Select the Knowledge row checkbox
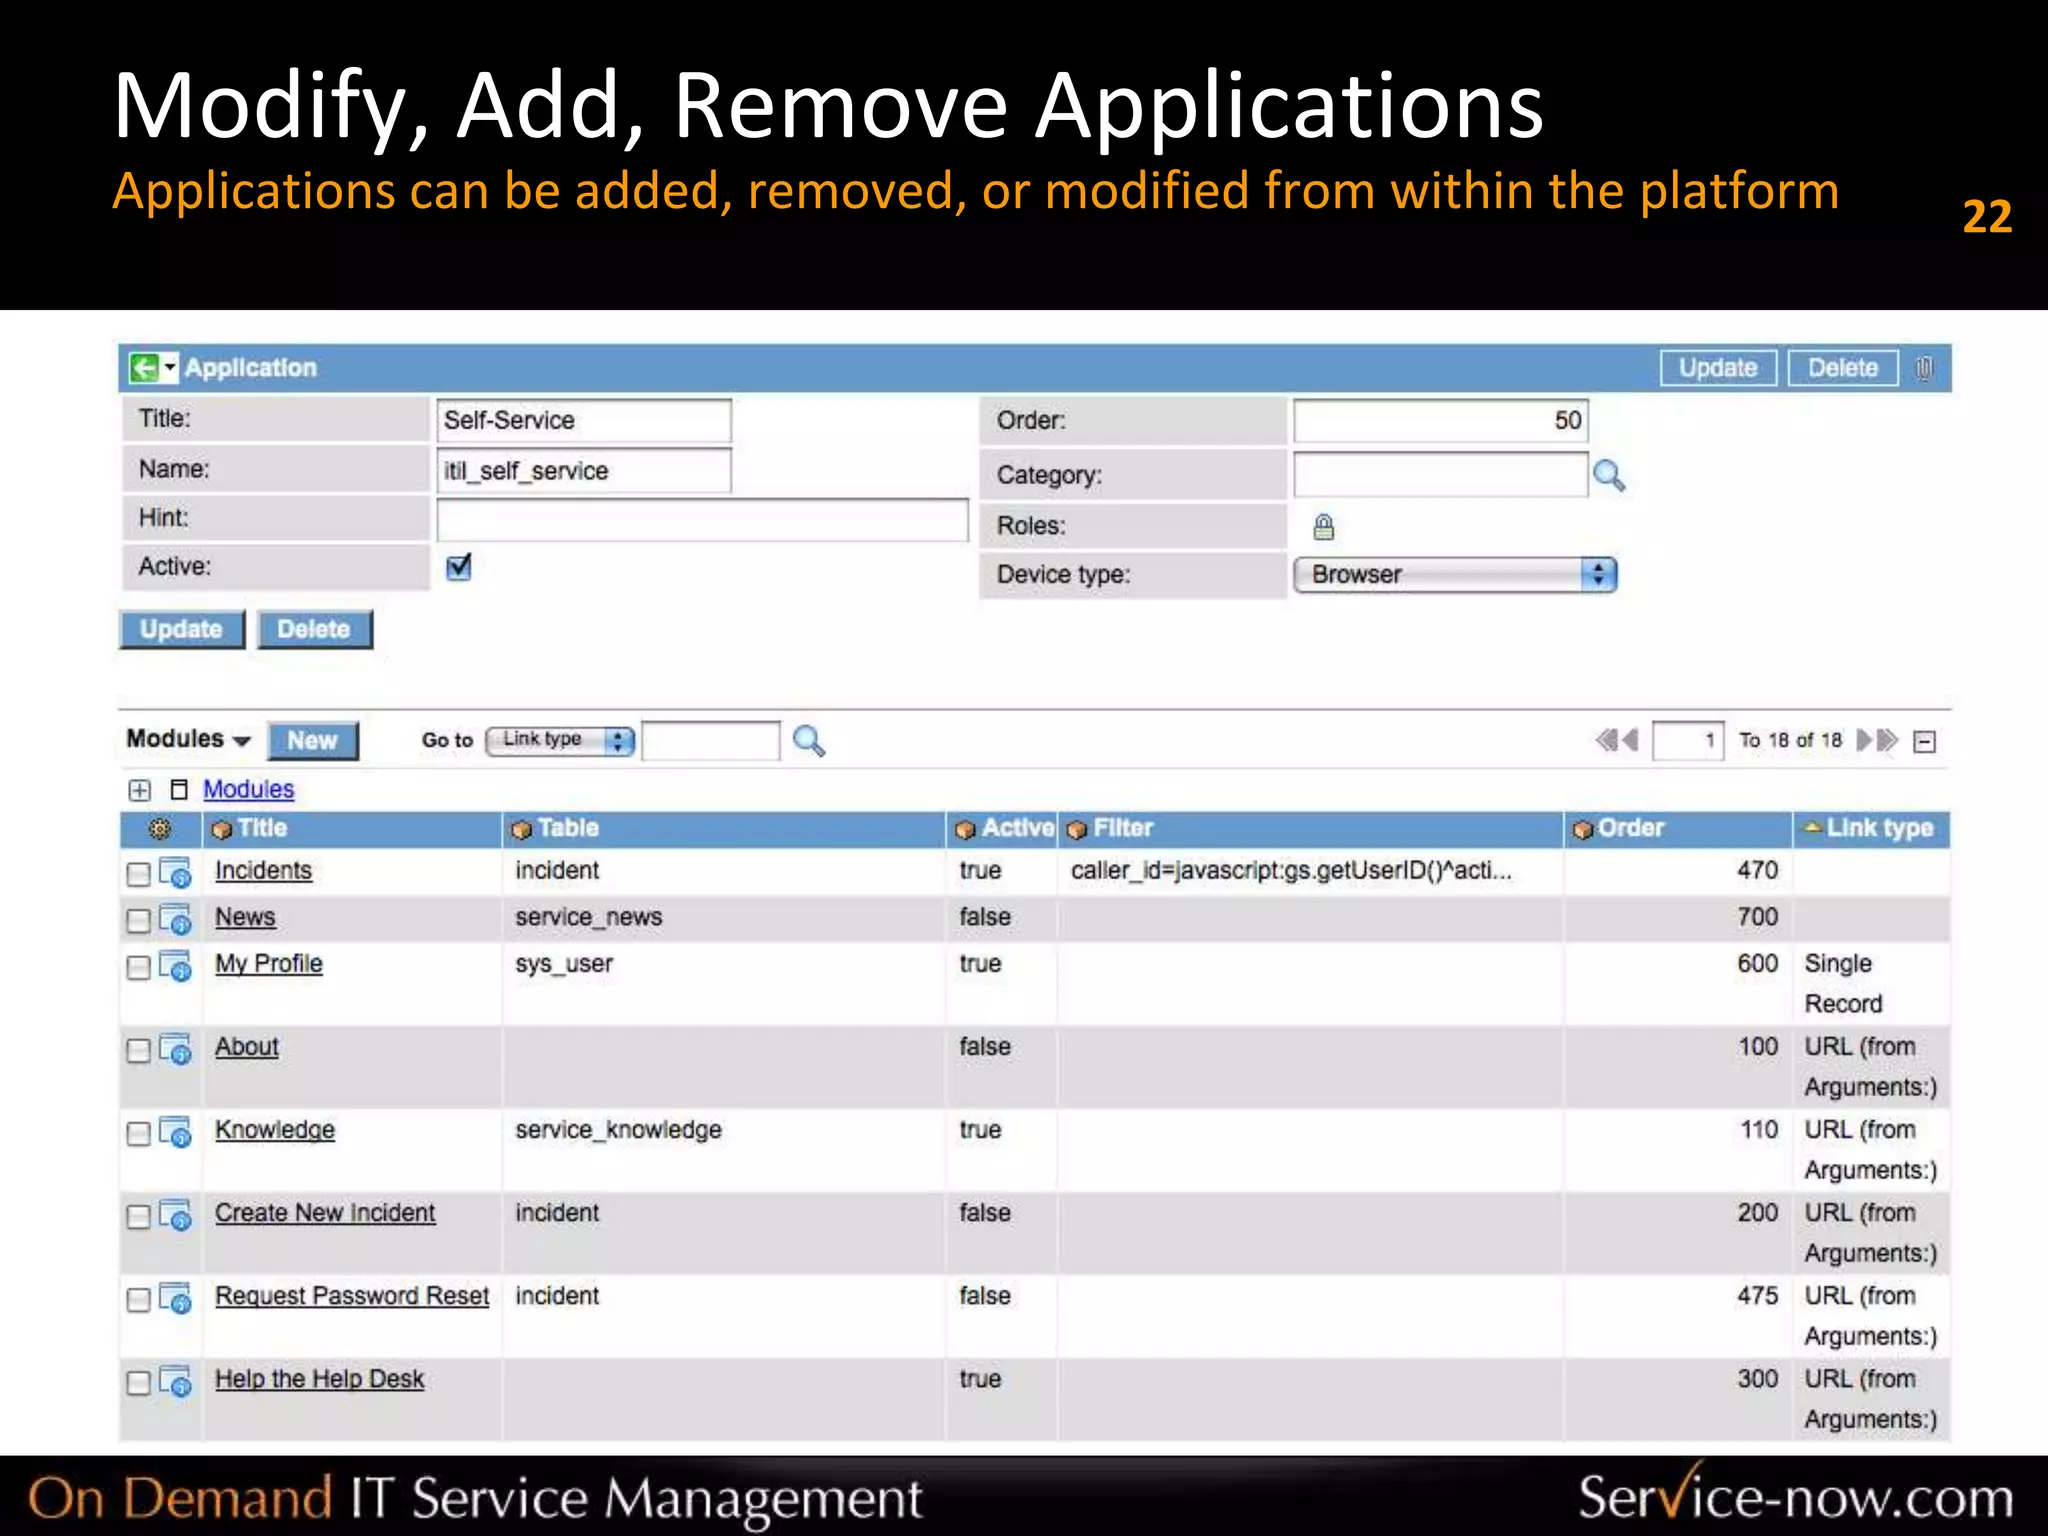The width and height of the screenshot is (2048, 1536). coord(139,1133)
